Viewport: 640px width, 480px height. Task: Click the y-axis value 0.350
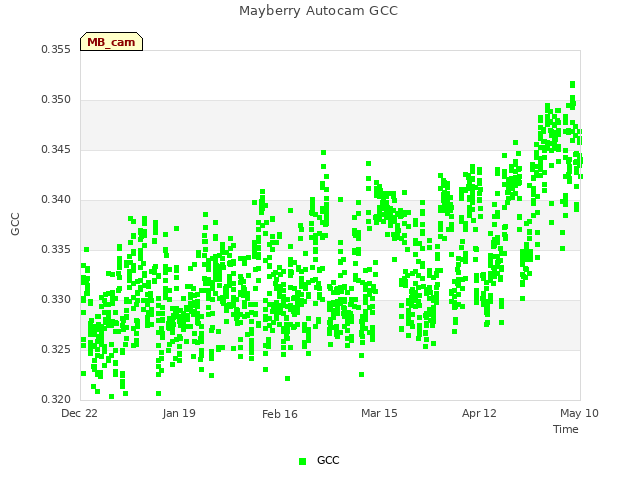pos(56,100)
